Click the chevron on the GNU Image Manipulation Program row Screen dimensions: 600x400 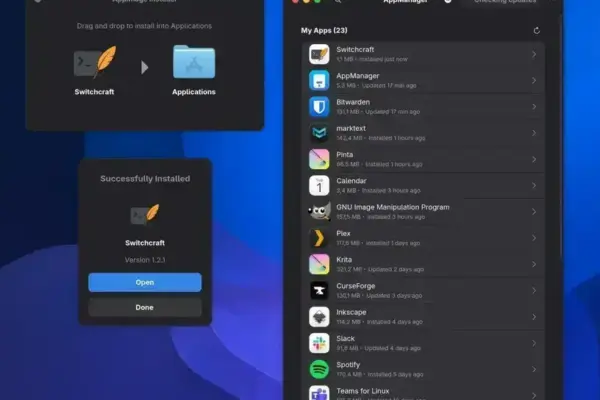coord(534,212)
